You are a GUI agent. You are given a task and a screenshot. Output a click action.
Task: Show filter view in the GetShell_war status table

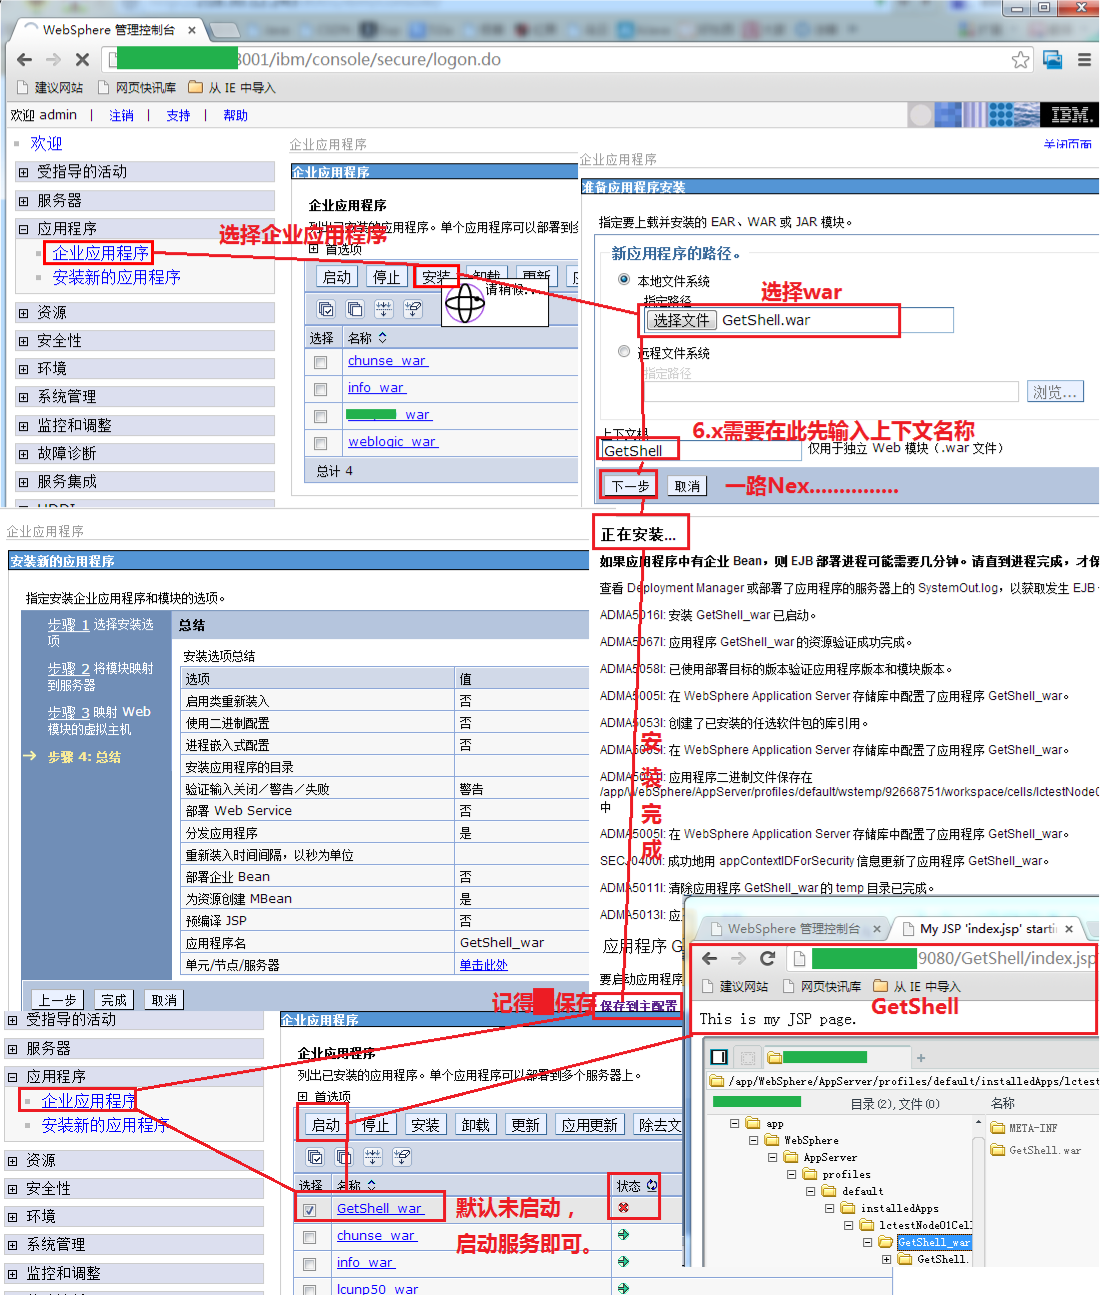point(373,1157)
